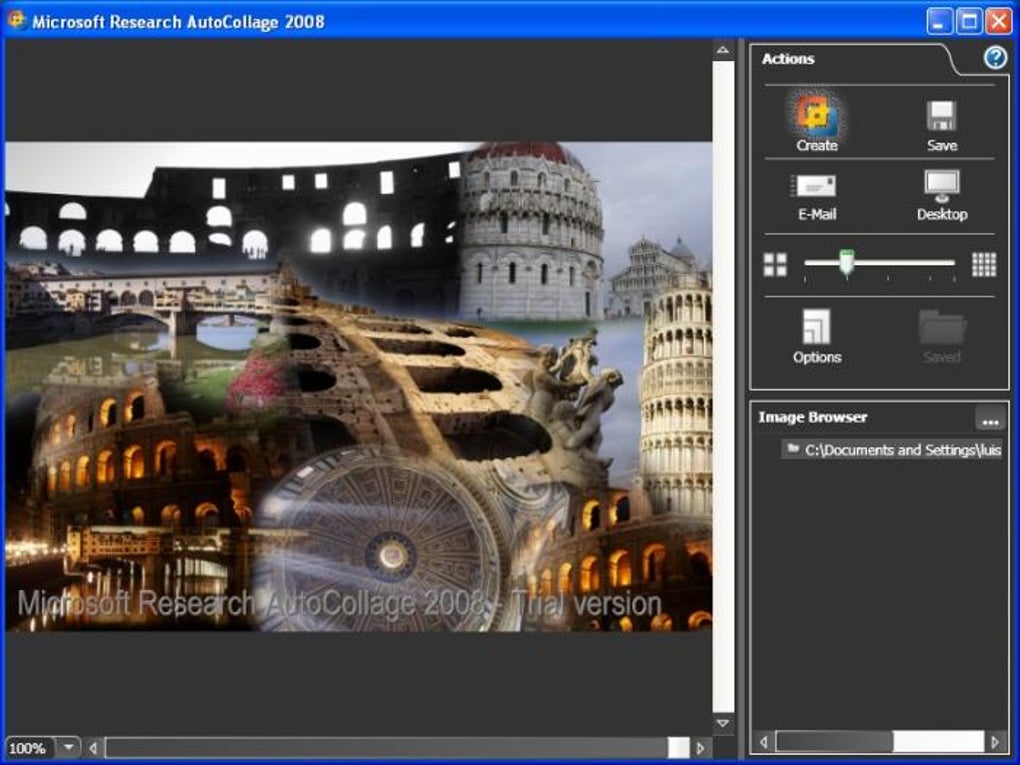Click the canvas vertical scrollbar down arrow
This screenshot has height=765, width=1020.
723,724
